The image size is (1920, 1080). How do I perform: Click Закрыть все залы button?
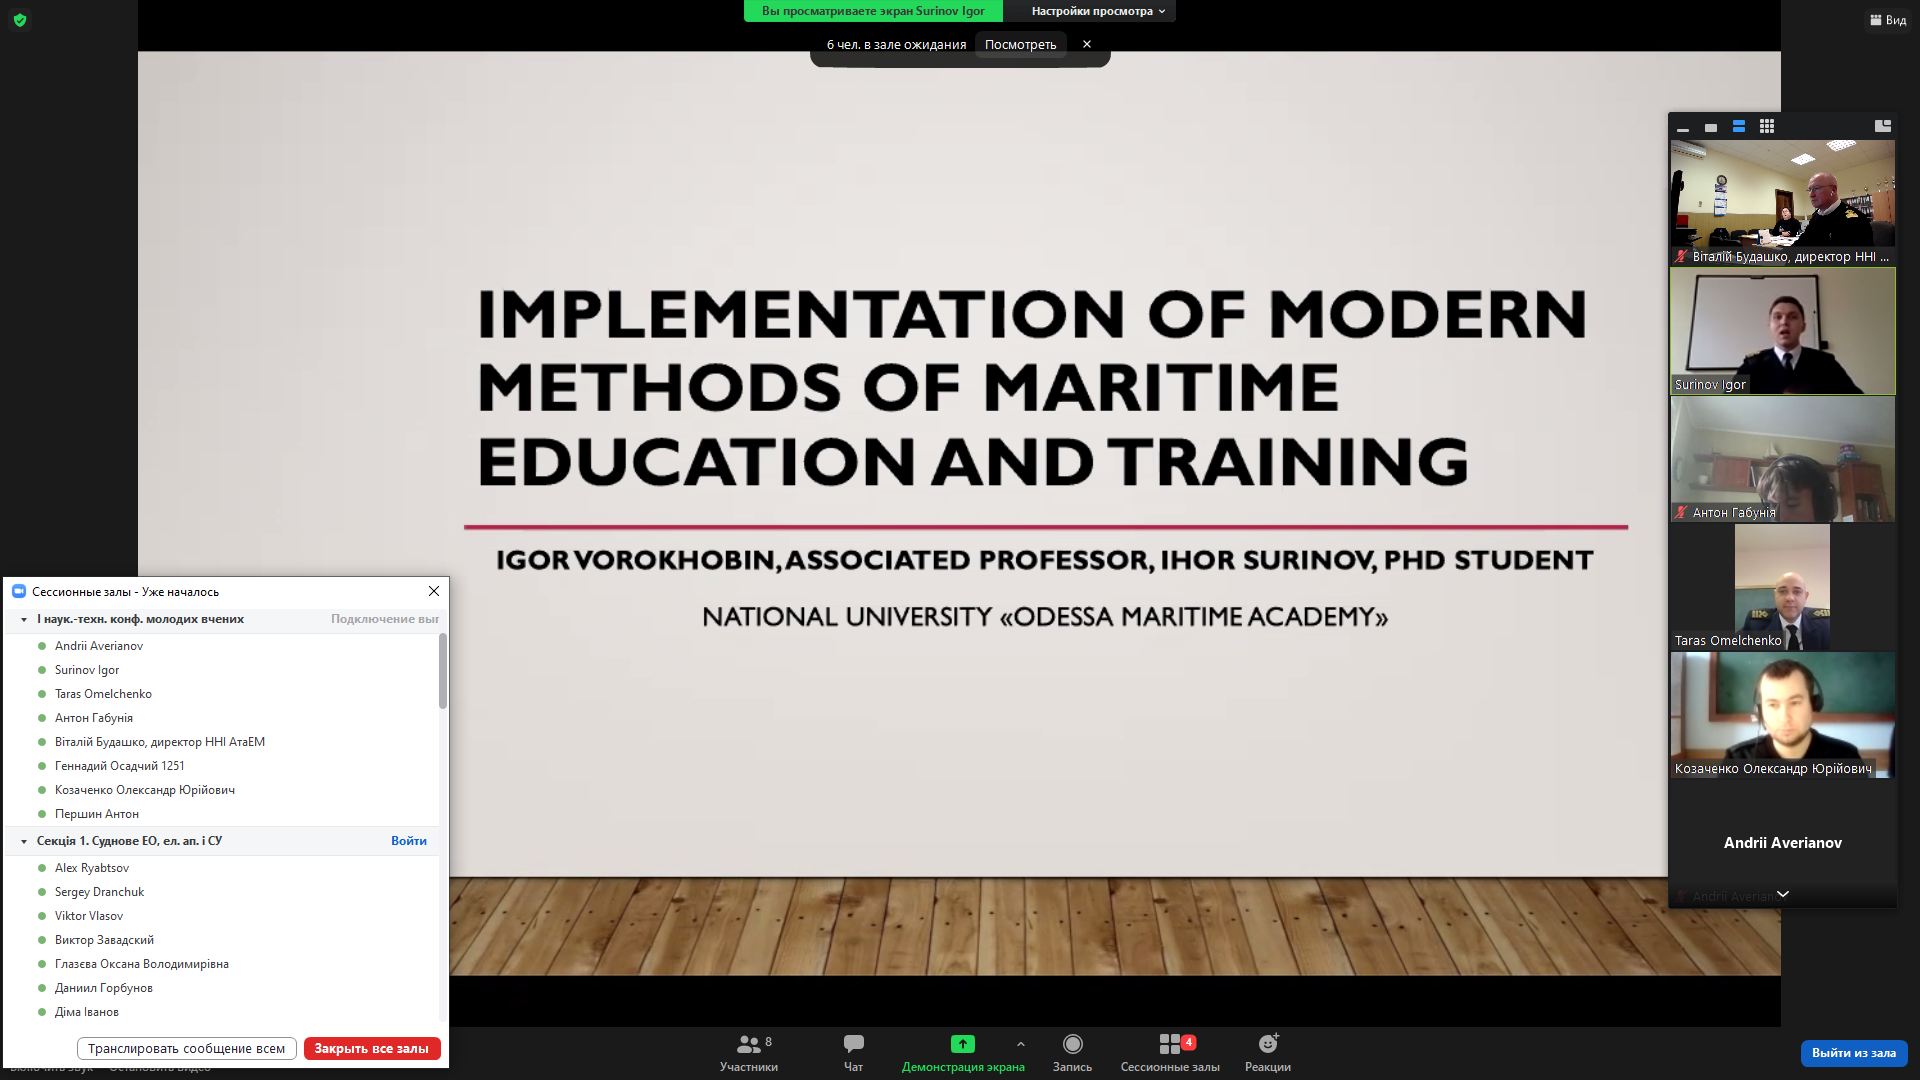tap(372, 1049)
